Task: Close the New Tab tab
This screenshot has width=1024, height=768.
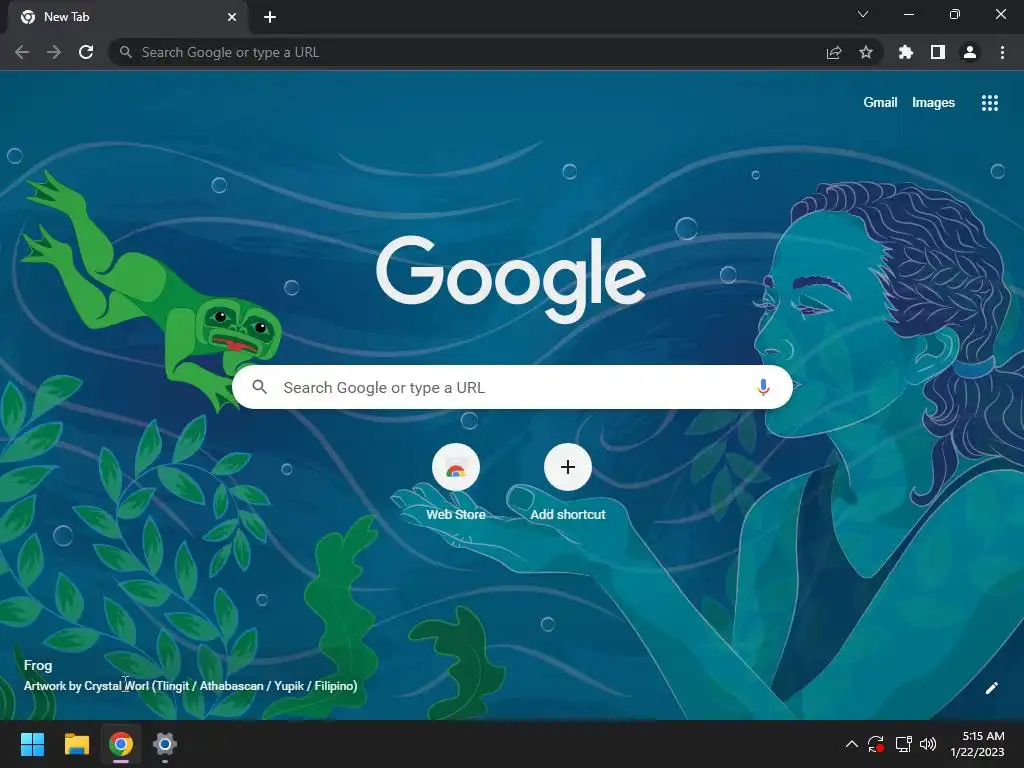Action: (x=232, y=17)
